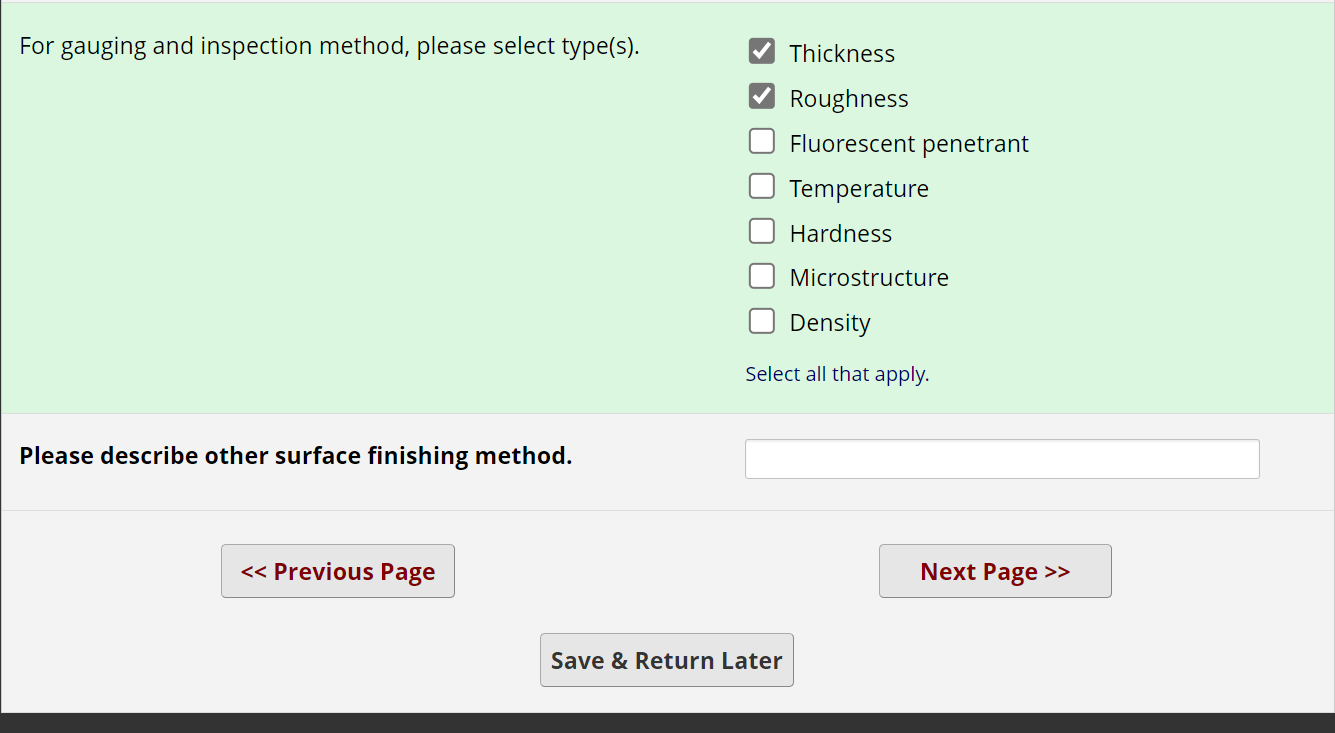Check the Fluorescent penetrant checkbox
Viewport: 1335px width, 733px height.
(762, 142)
